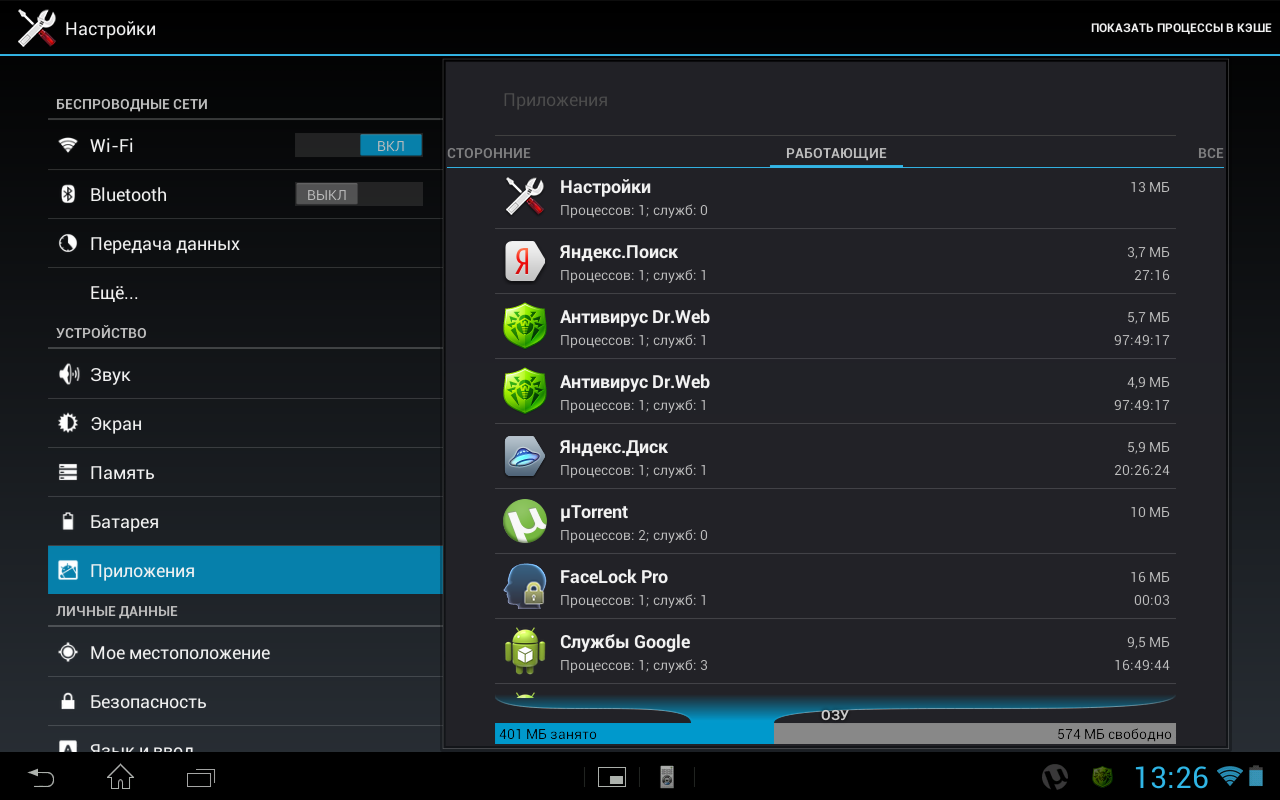The image size is (1280, 800).
Task: Tap the Службы Google android icon
Action: [524, 651]
